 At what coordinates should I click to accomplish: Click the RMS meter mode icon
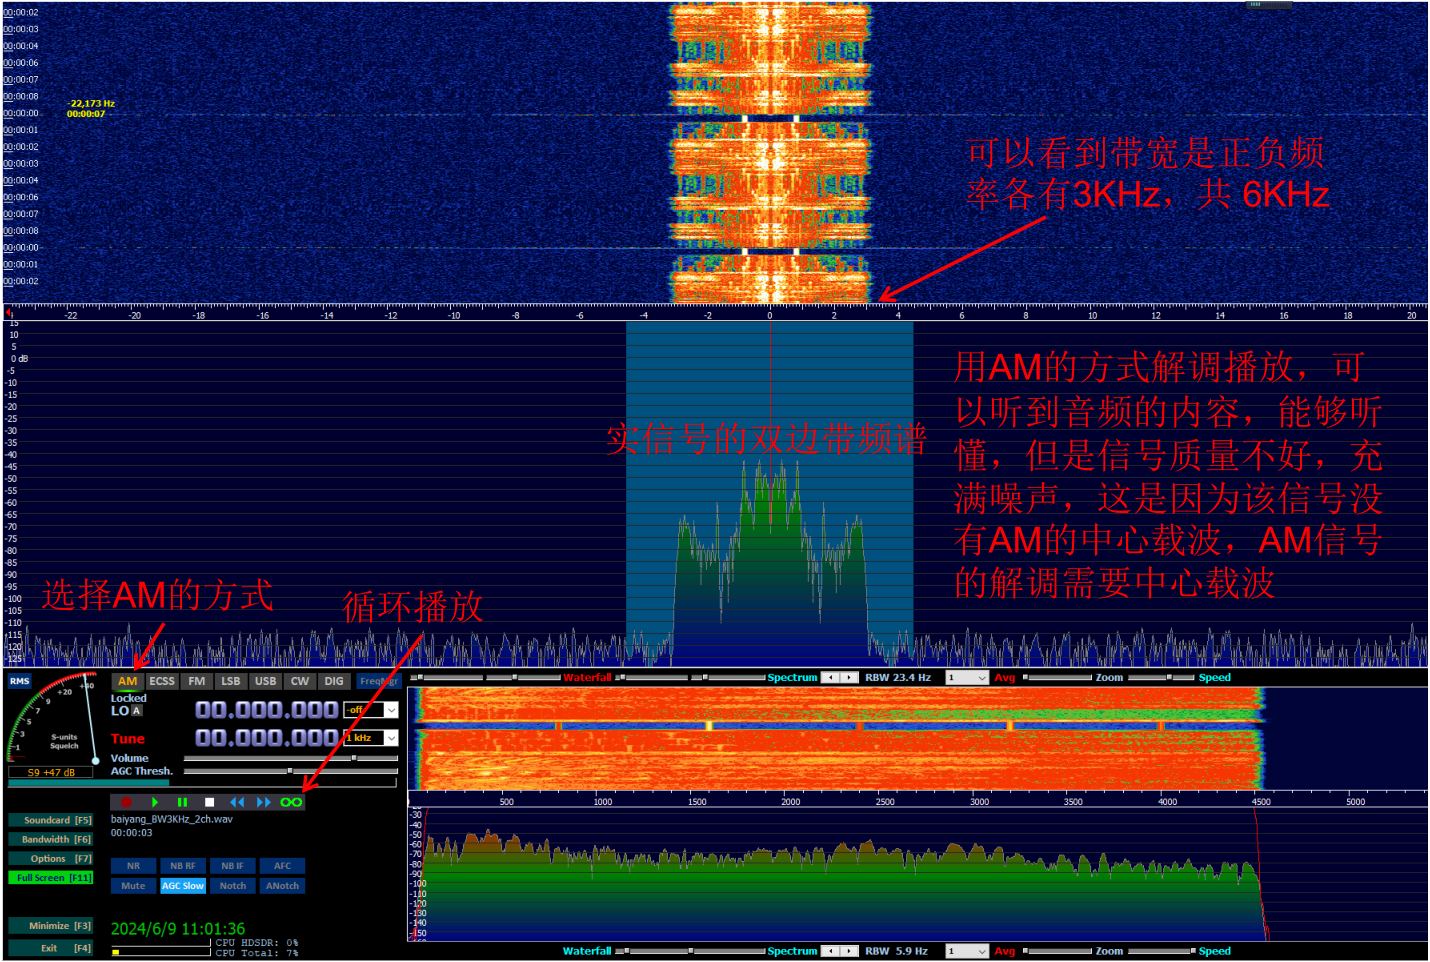20,681
